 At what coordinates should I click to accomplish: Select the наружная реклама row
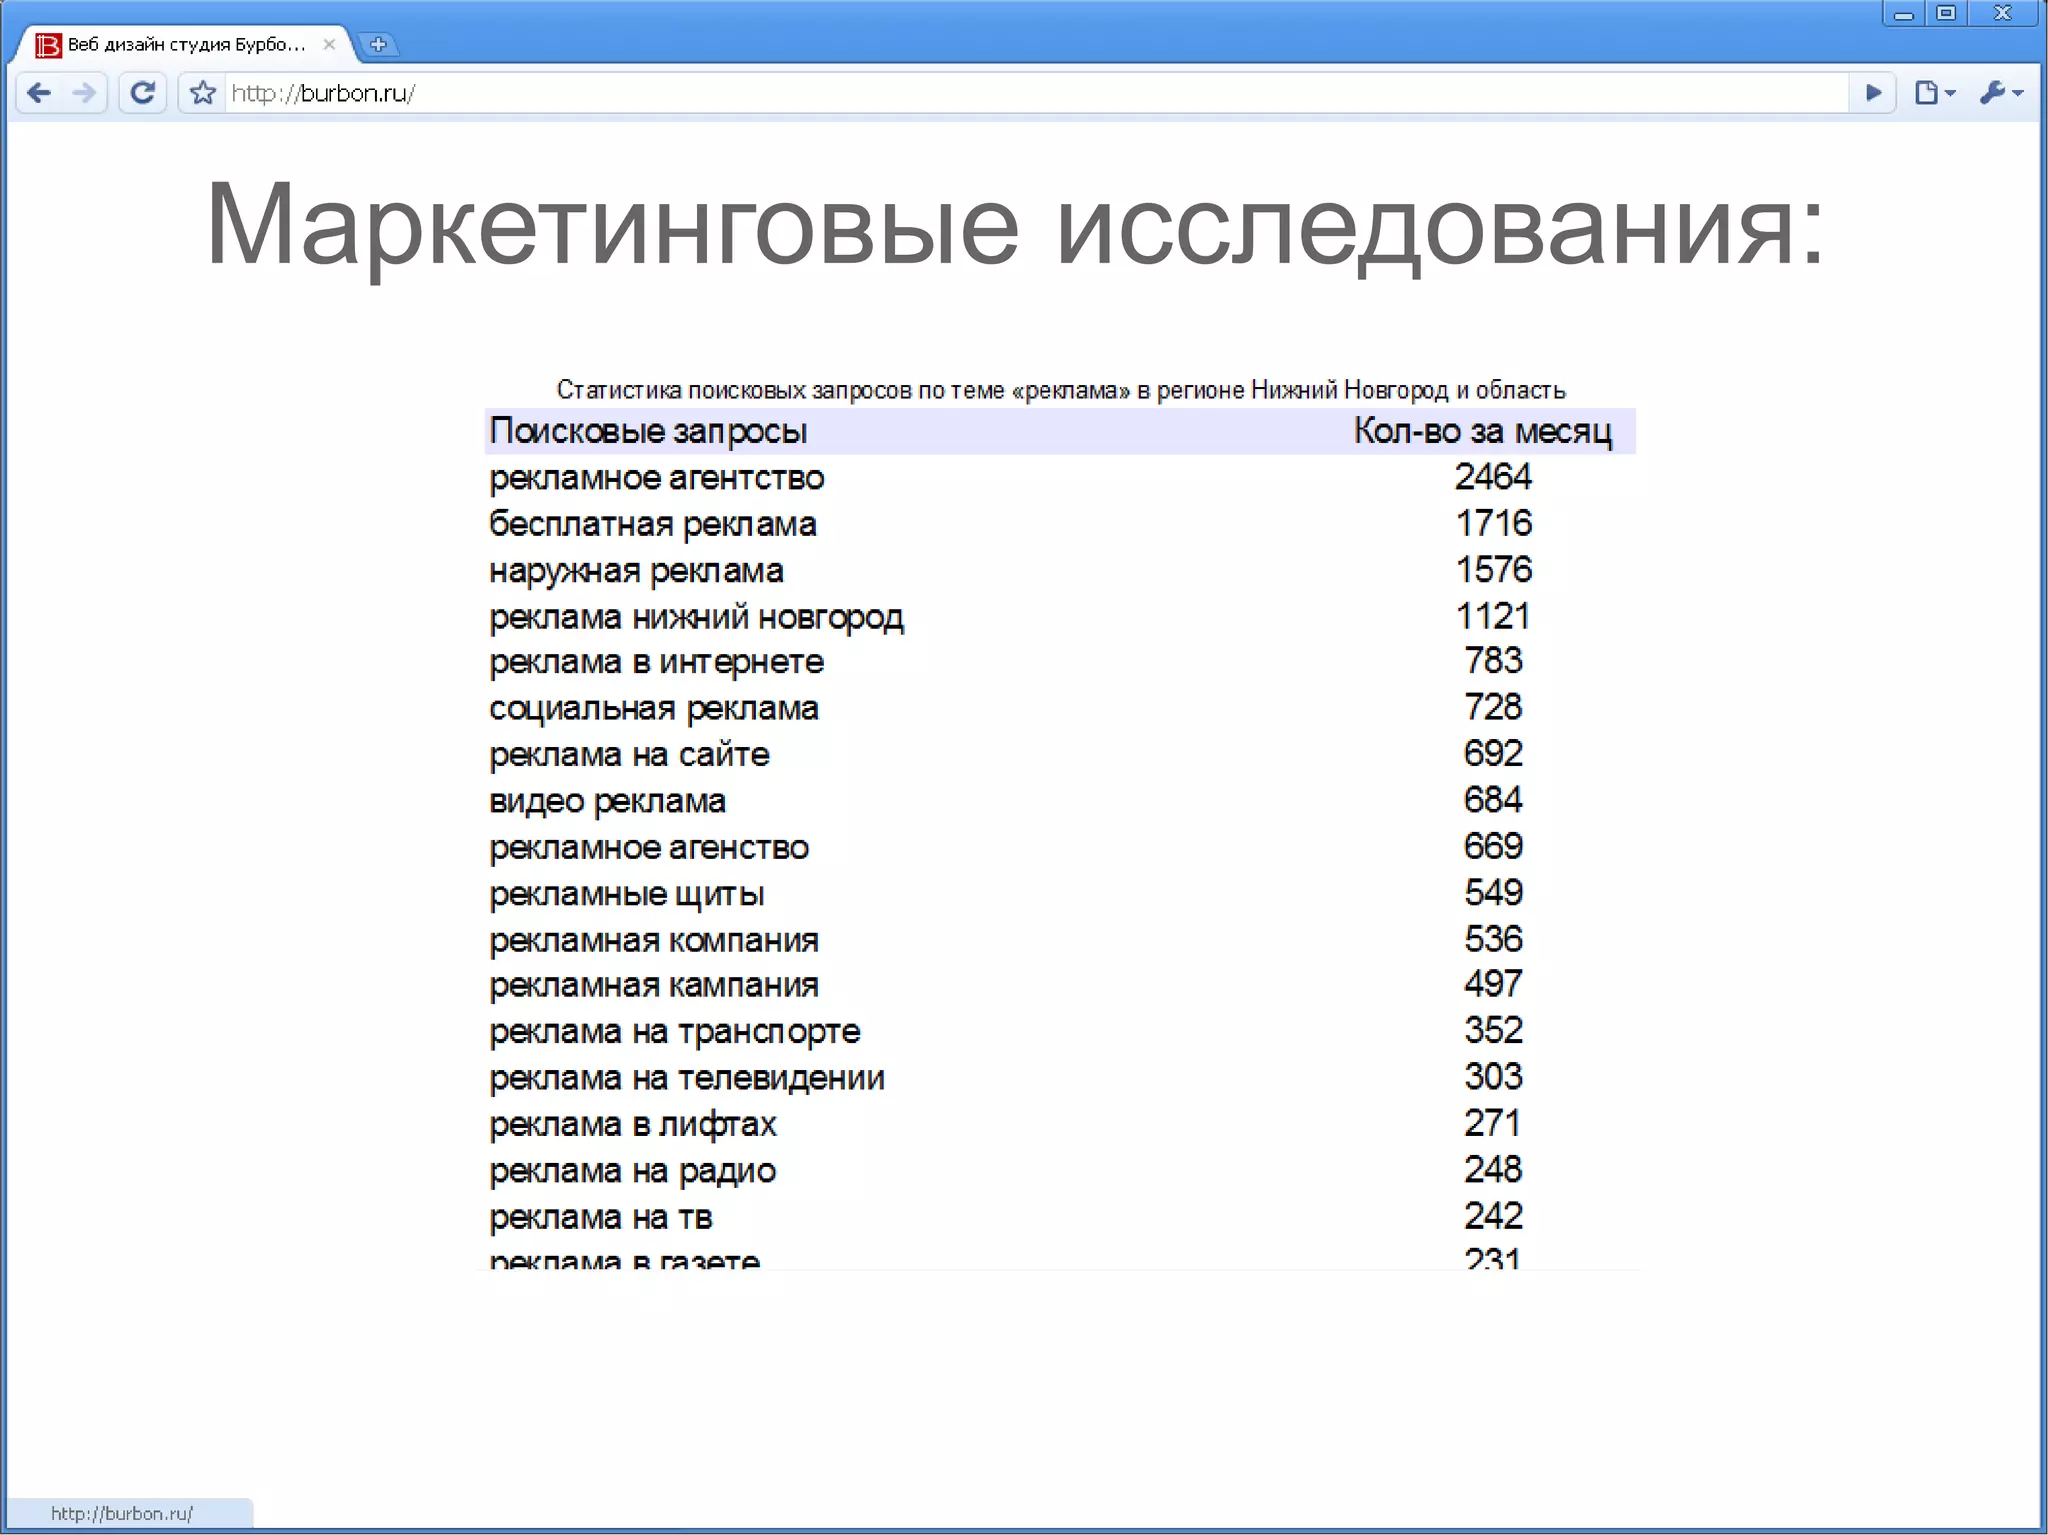point(1060,570)
